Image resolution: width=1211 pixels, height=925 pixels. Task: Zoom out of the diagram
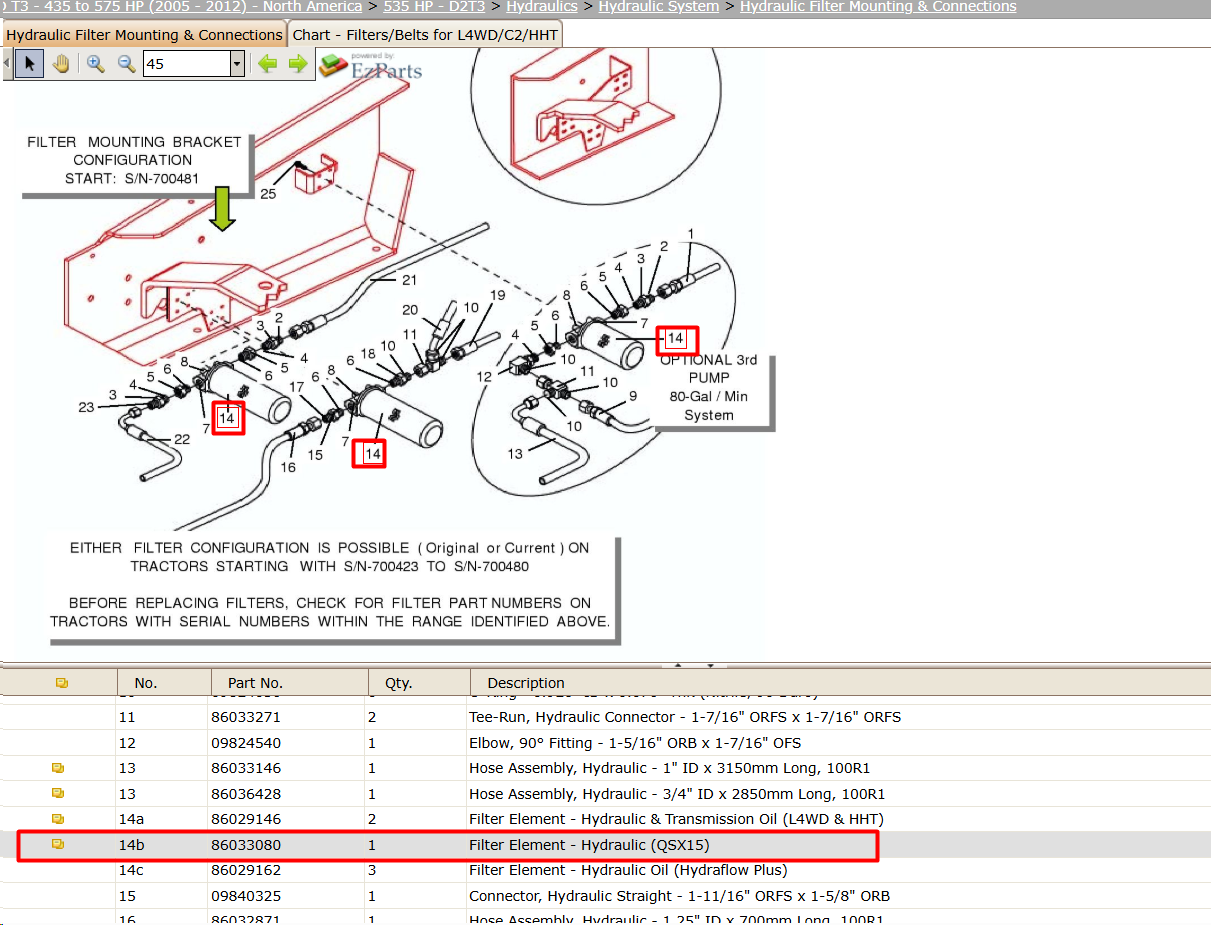point(126,64)
